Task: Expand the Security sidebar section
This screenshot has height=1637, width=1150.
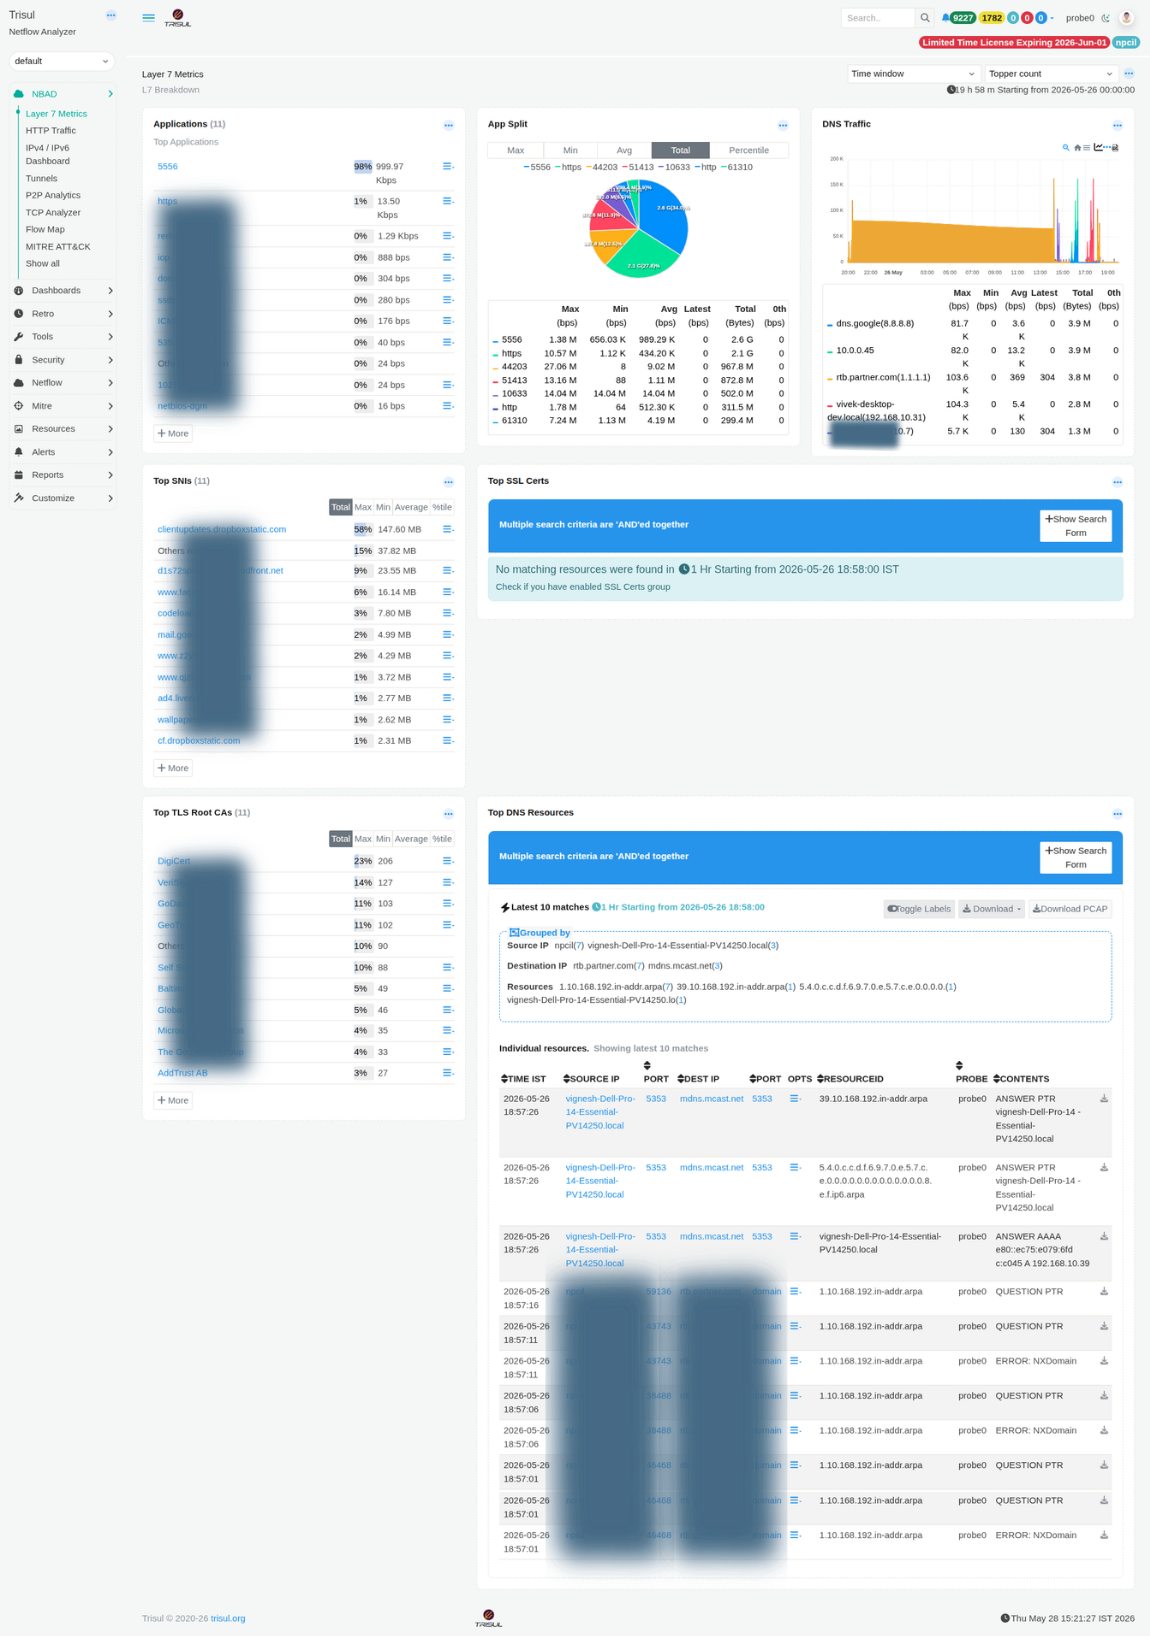Action: (x=62, y=360)
